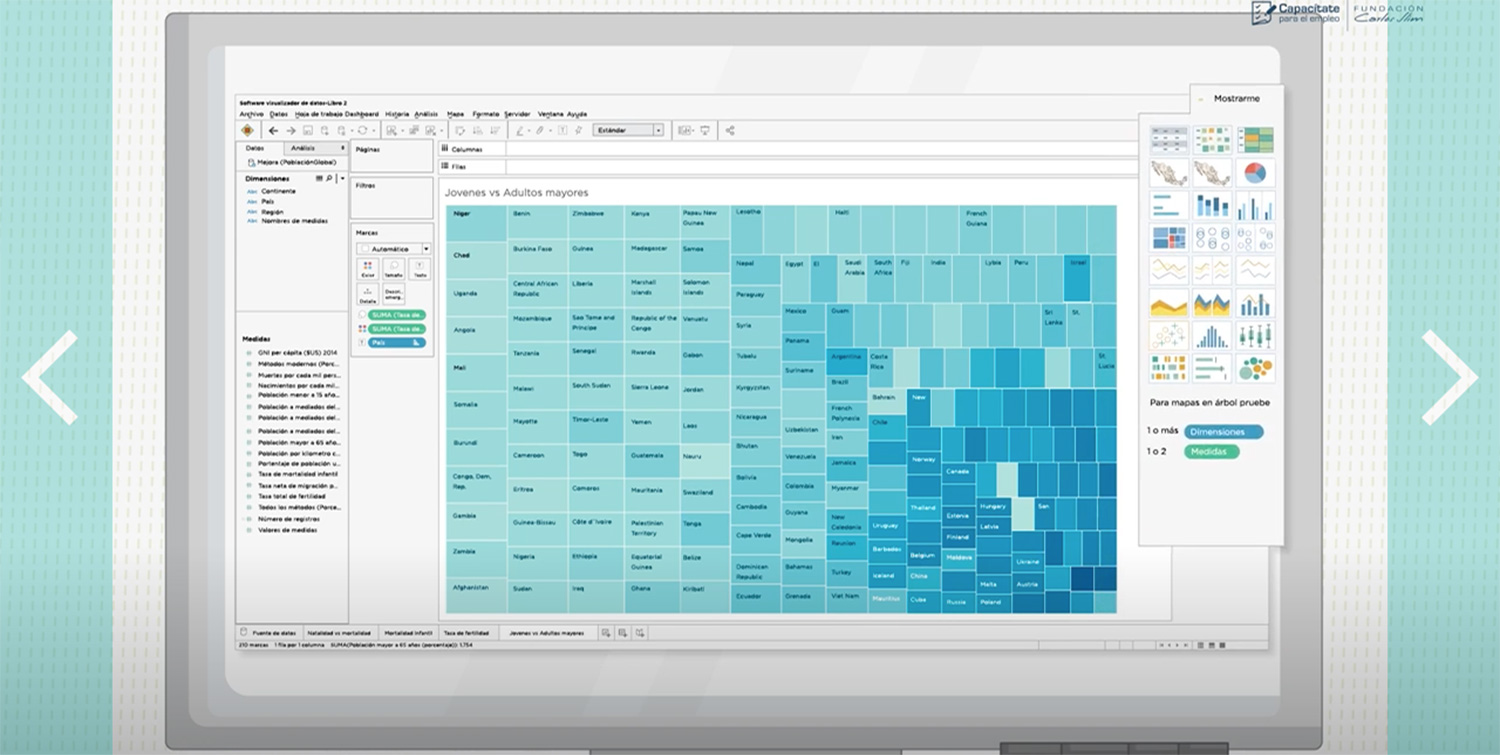The width and height of the screenshot is (1500, 755).
Task: Click the Texto button in the Marcas card
Action: [420, 269]
